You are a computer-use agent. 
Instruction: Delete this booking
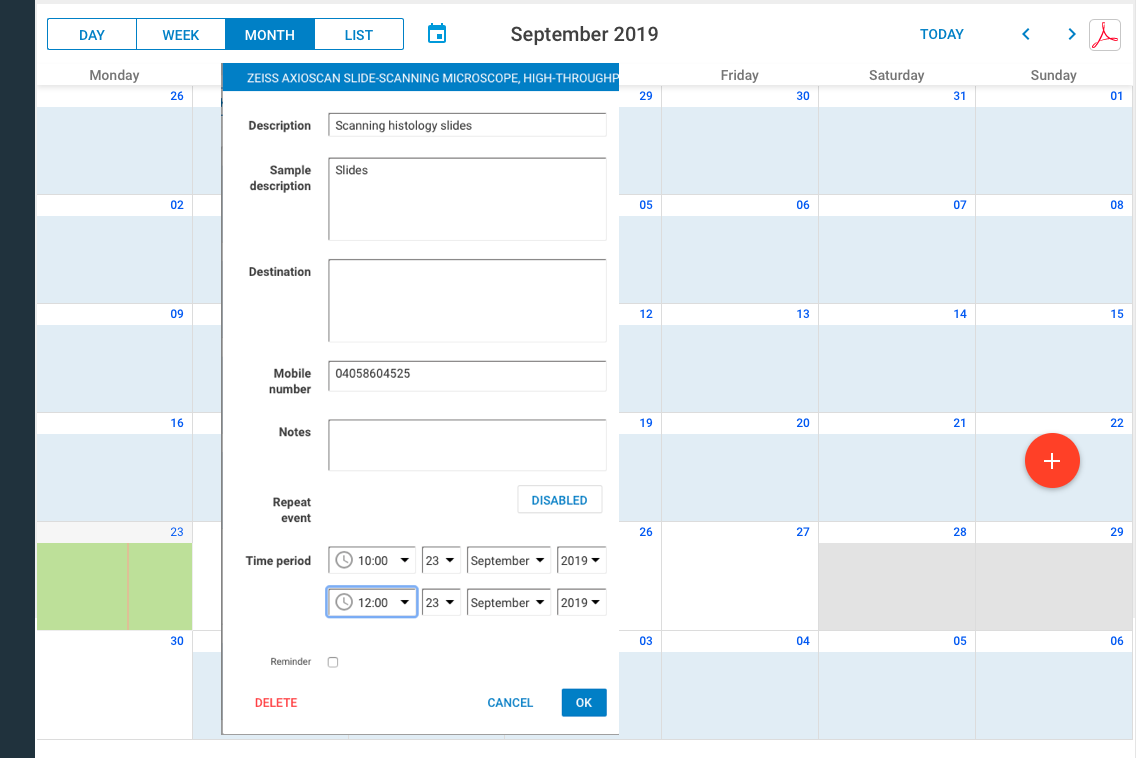(276, 702)
